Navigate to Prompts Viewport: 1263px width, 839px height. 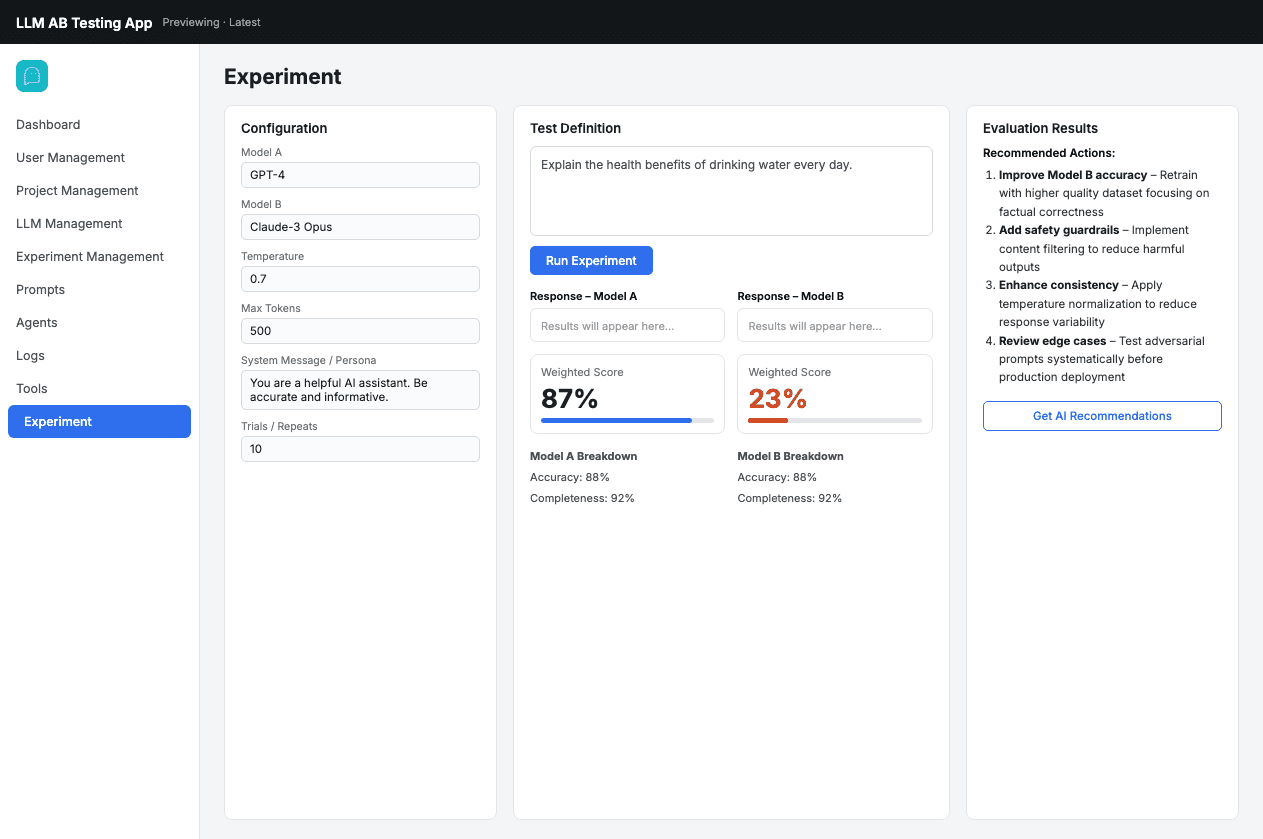pos(40,290)
